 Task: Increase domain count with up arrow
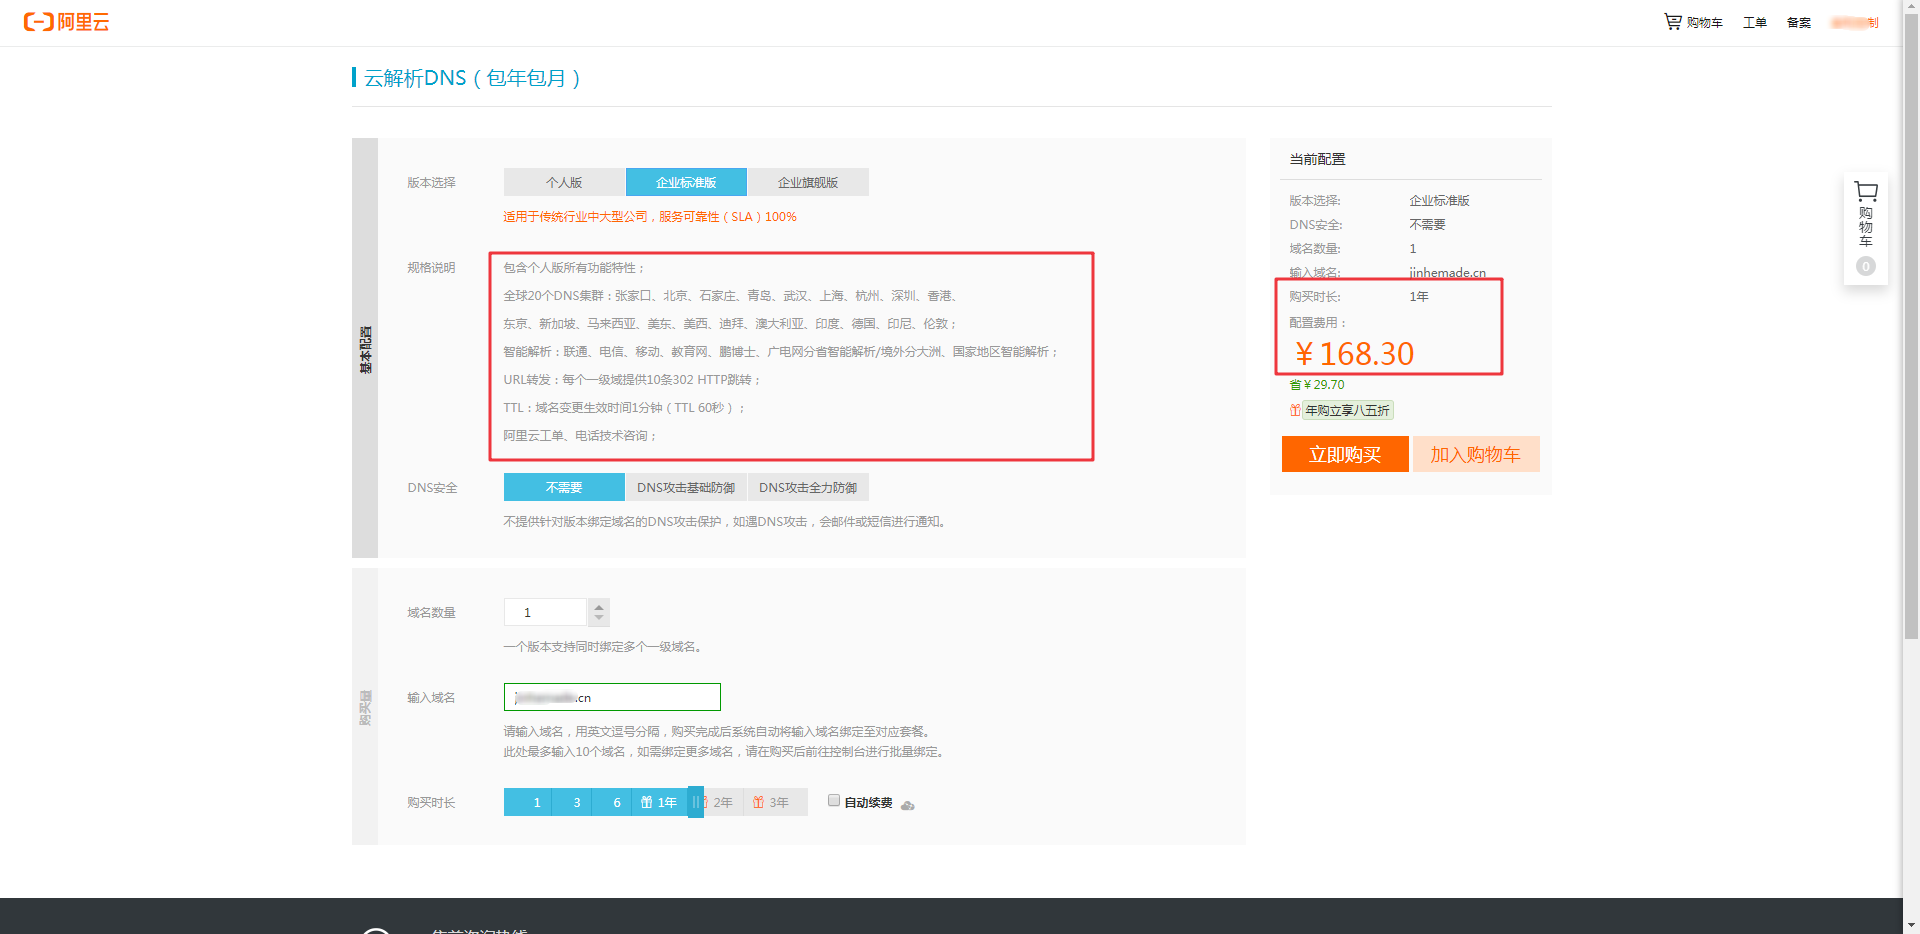(599, 606)
